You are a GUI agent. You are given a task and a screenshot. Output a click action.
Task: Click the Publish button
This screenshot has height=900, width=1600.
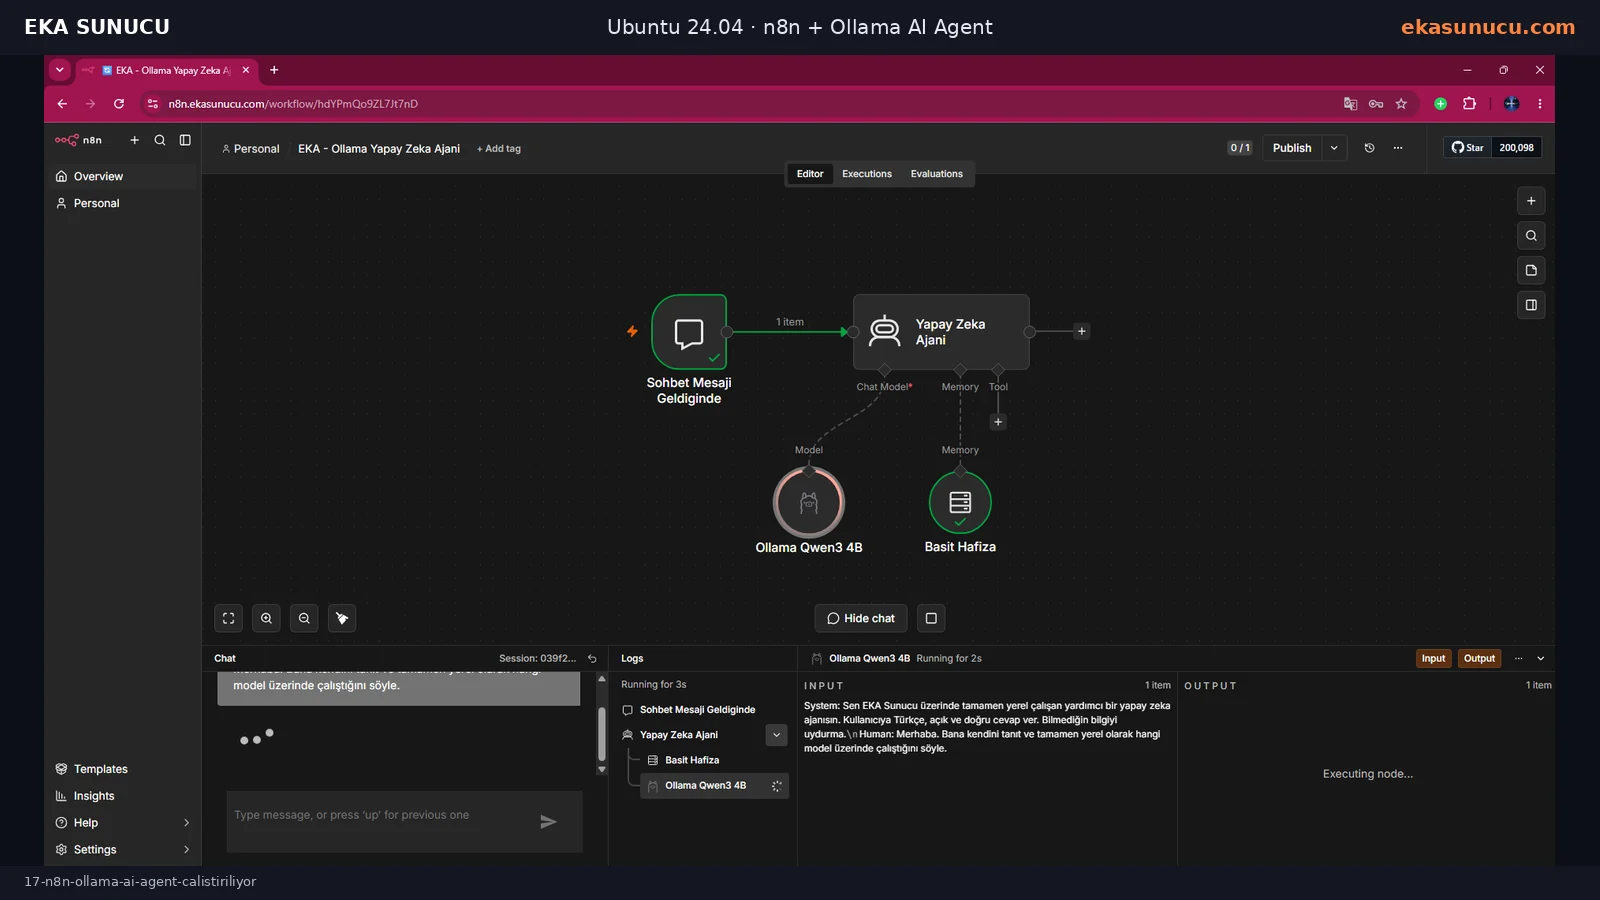coord(1292,148)
